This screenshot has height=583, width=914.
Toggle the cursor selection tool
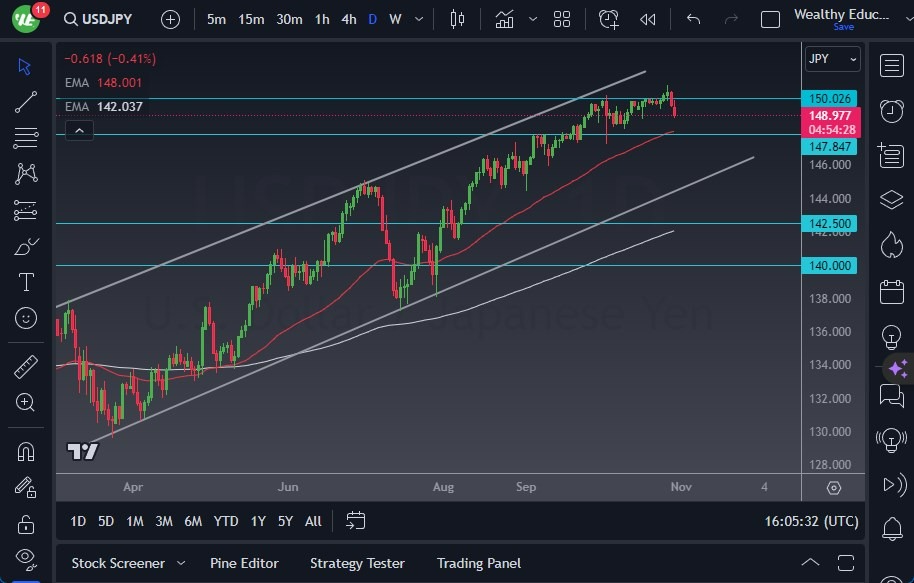[25, 66]
